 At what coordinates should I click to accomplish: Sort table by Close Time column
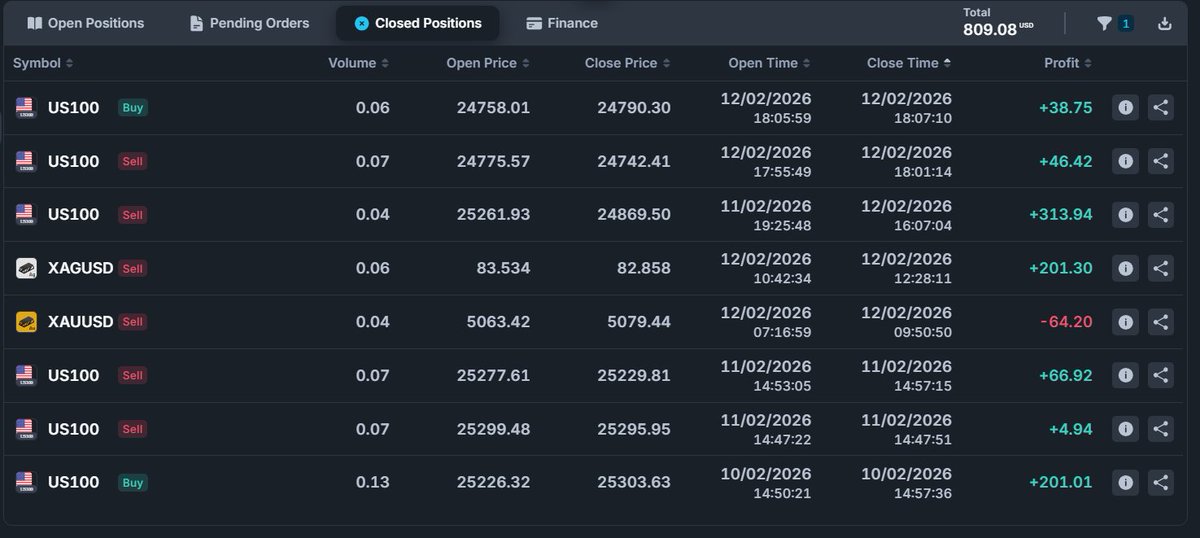pyautogui.click(x=909, y=63)
